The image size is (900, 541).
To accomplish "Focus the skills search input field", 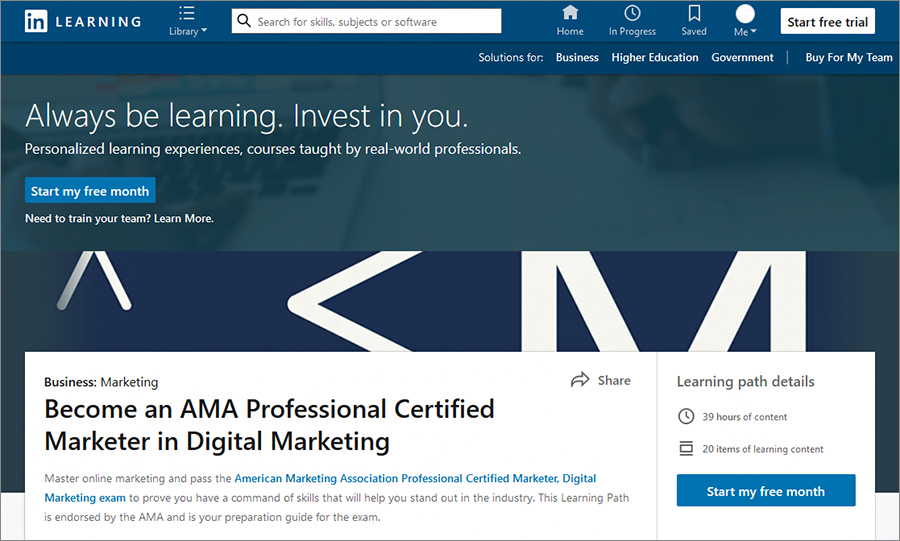I will [x=366, y=21].
